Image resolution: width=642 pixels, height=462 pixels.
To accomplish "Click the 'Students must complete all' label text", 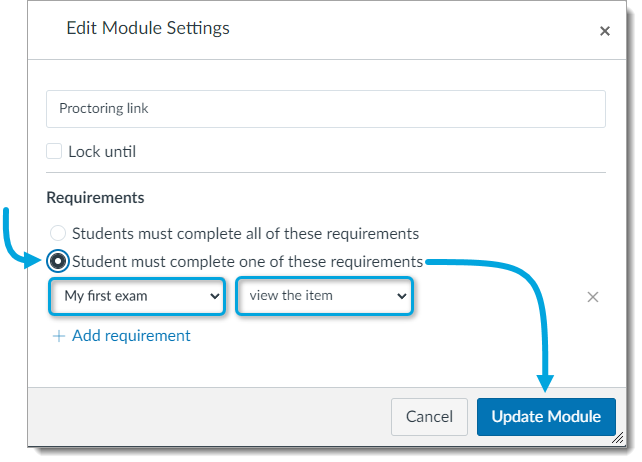I will point(245,234).
